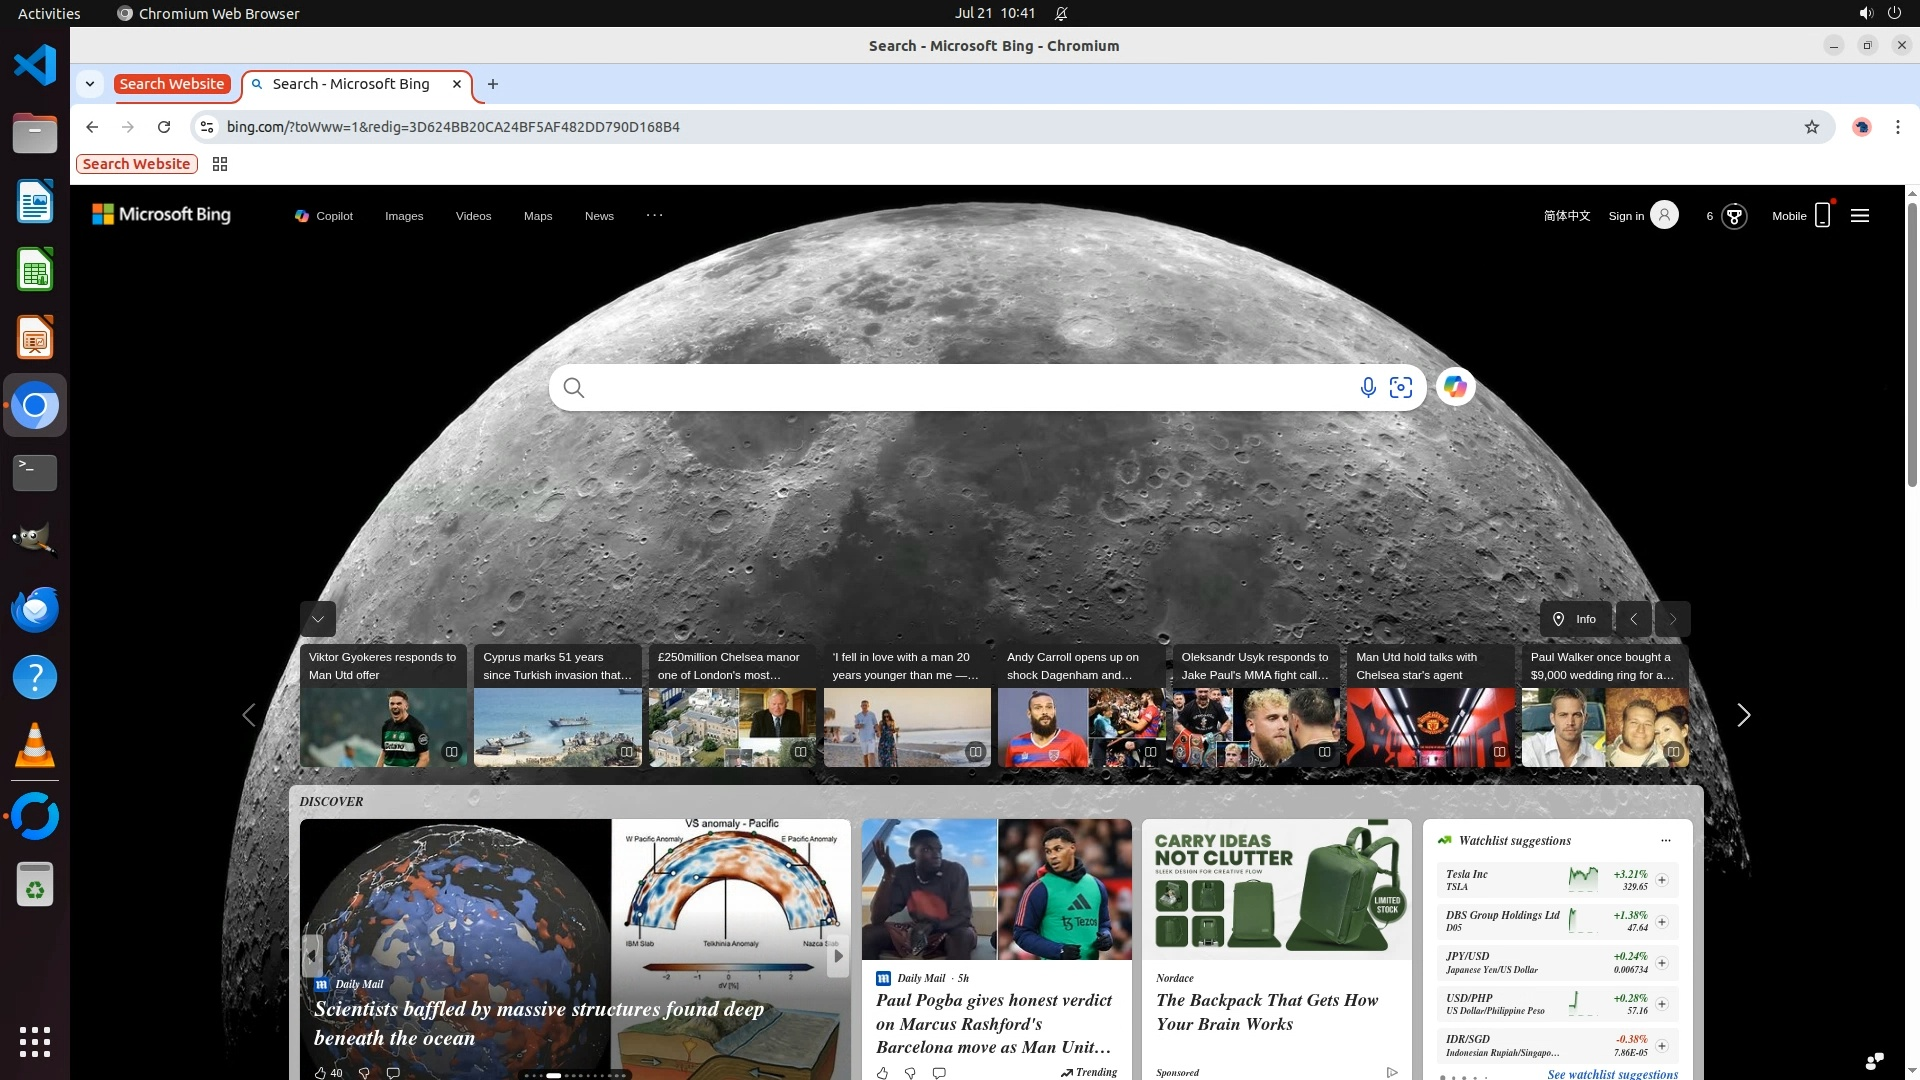
Task: Launch Copilot from search bar icon
Action: tap(1455, 387)
